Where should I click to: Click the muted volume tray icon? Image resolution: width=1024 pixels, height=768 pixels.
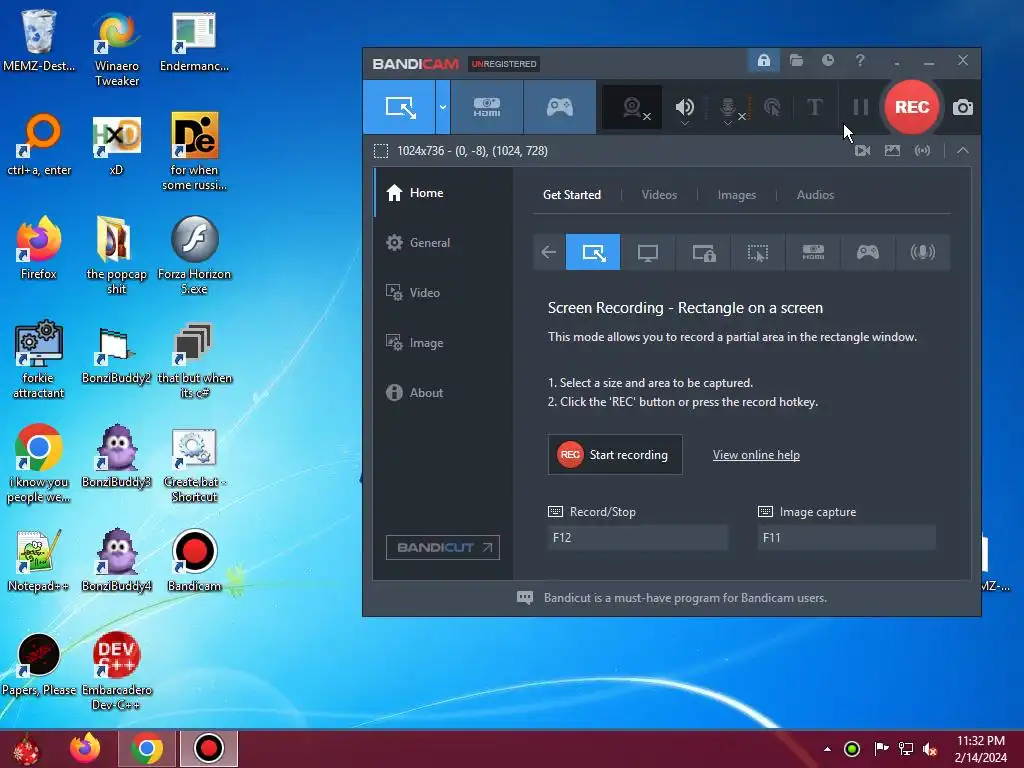click(x=930, y=749)
